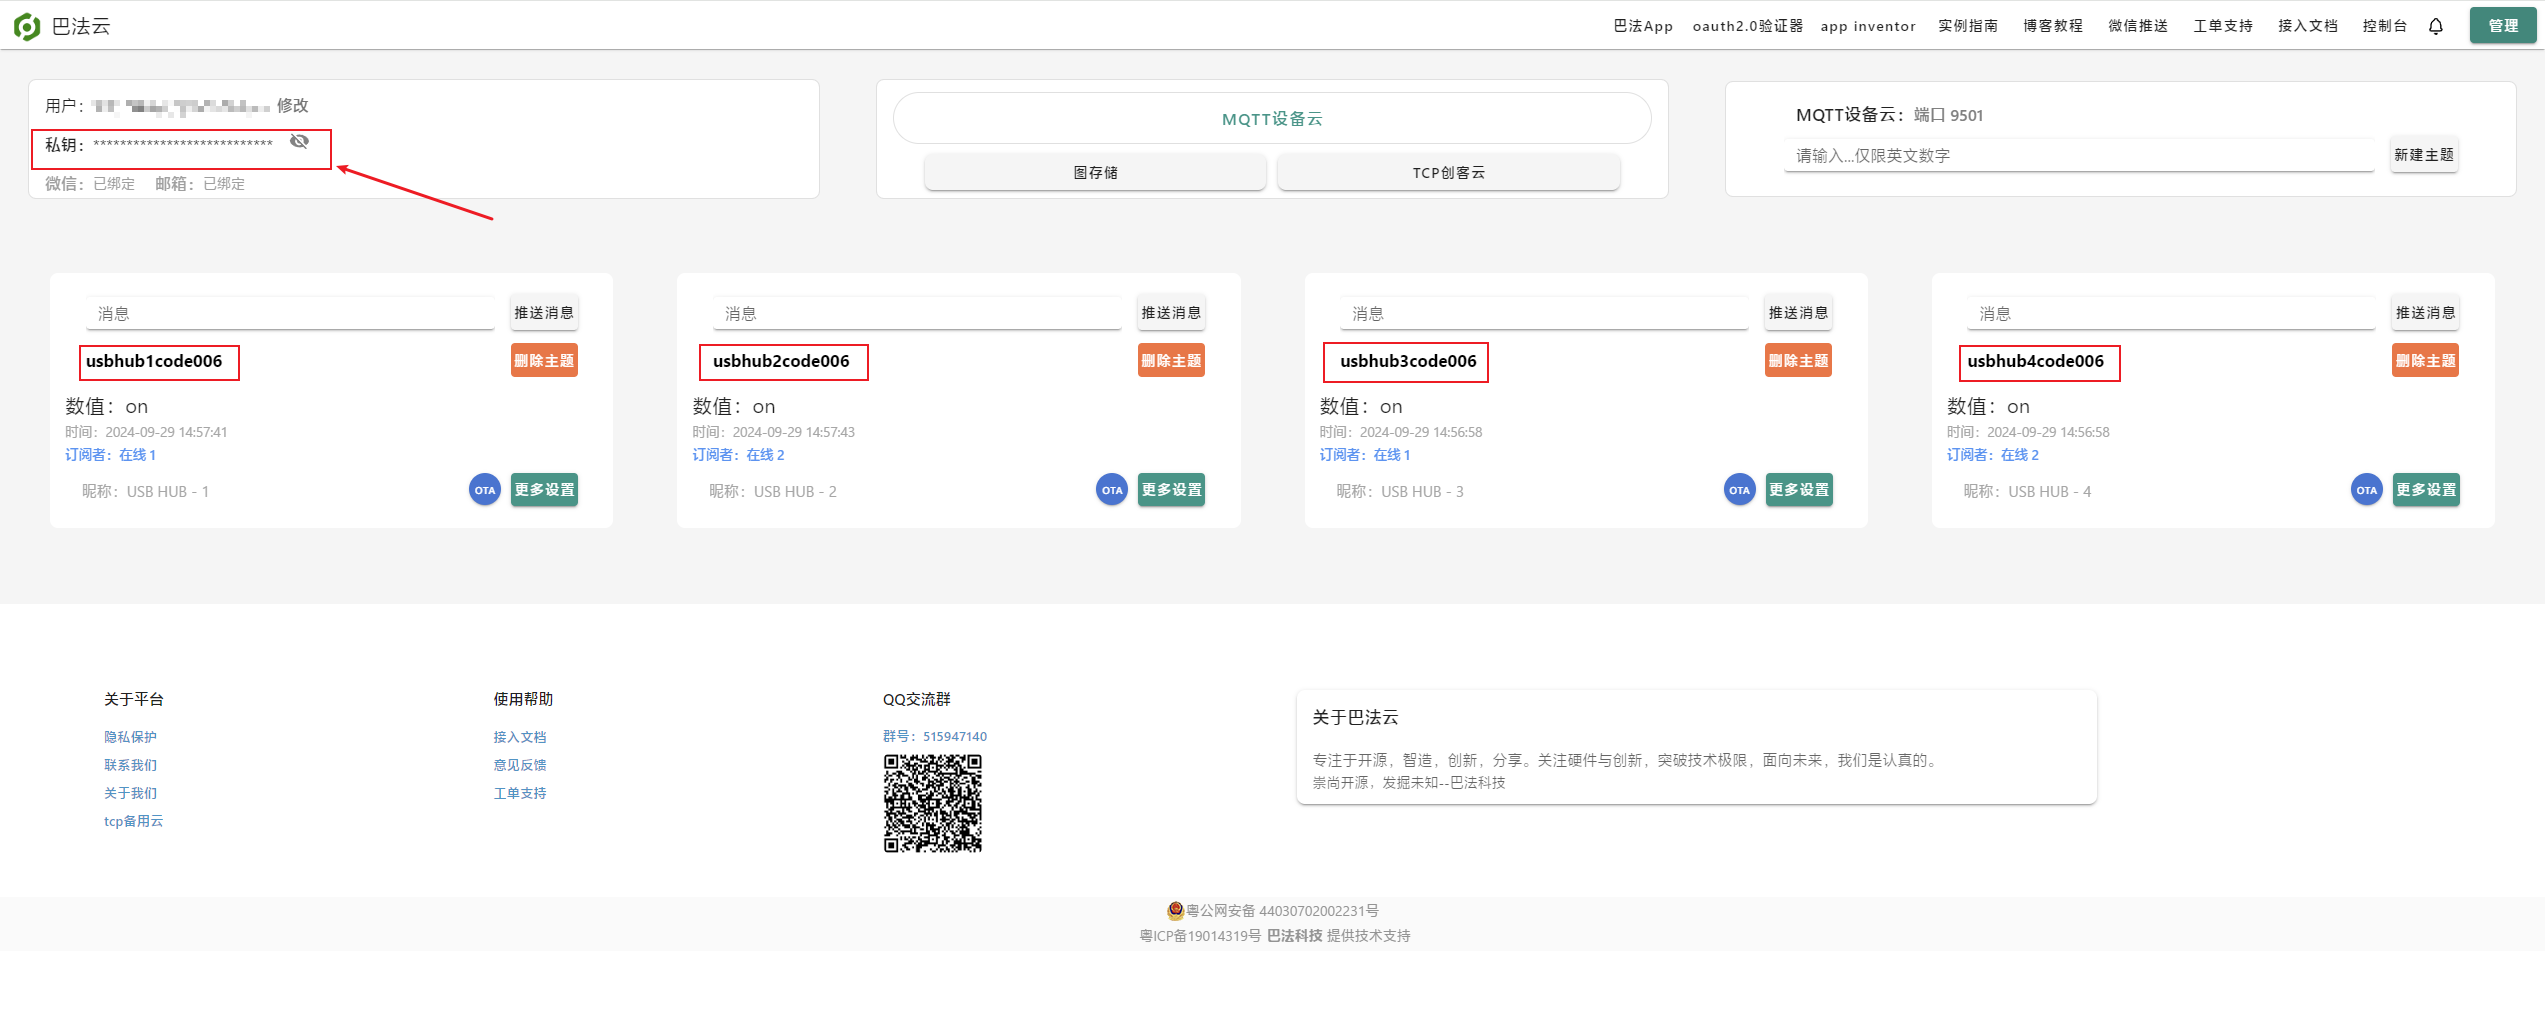Click the Bemfa Cloud logo icon
This screenshot has width=2545, height=1014.
[27, 26]
